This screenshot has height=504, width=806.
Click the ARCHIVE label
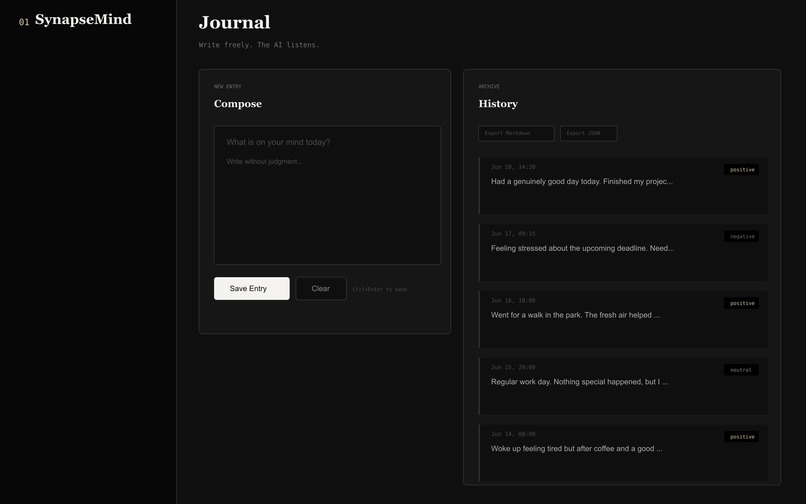pyautogui.click(x=489, y=86)
